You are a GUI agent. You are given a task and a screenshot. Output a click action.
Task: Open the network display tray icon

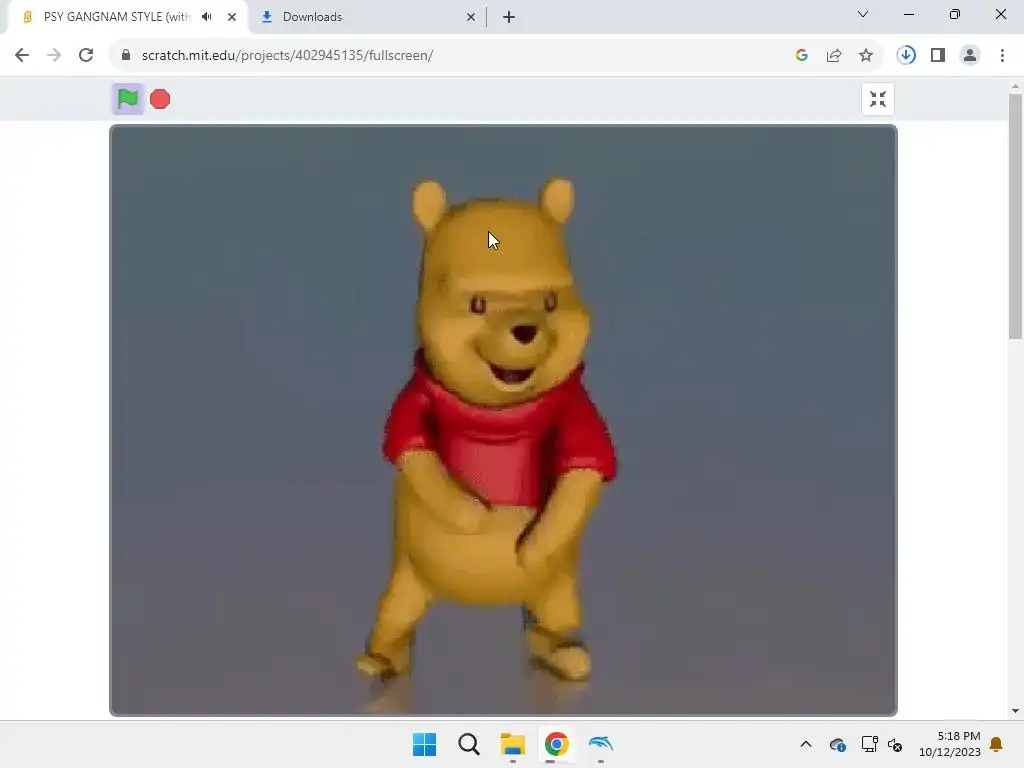click(869, 744)
